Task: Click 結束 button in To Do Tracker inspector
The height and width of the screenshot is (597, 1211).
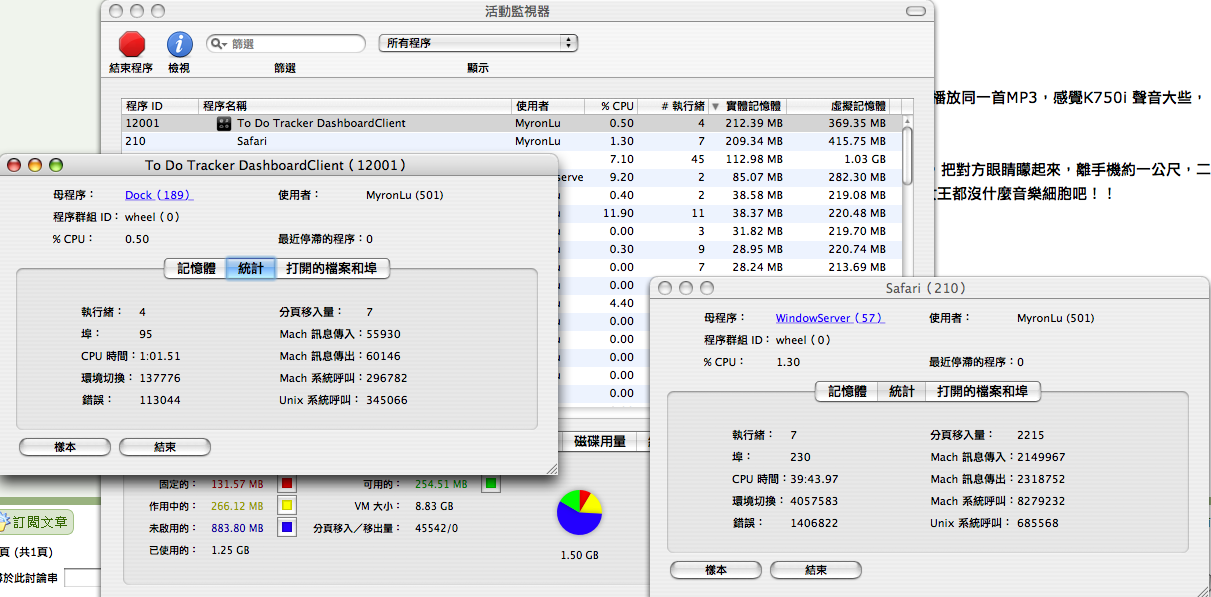Action: (165, 447)
